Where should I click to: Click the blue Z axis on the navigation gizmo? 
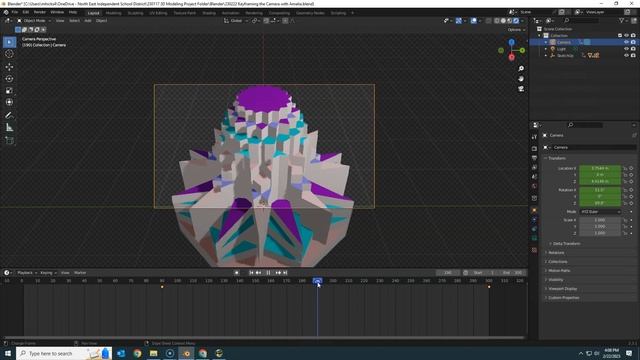click(x=511, y=42)
